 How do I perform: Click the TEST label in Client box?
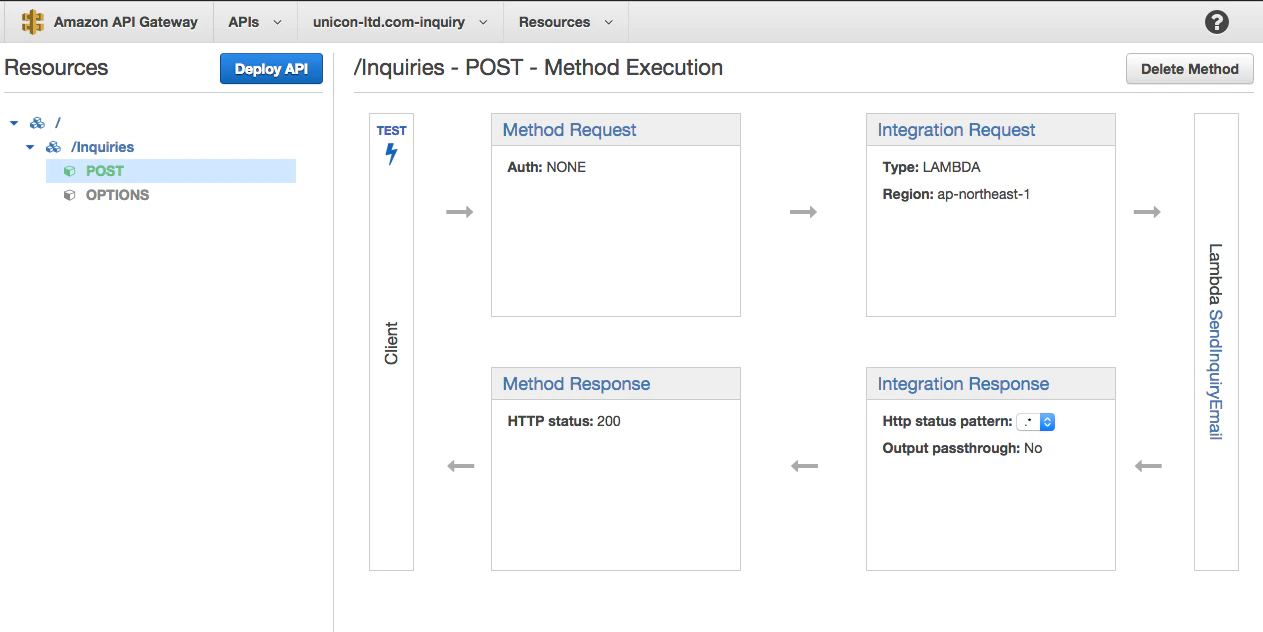point(391,131)
